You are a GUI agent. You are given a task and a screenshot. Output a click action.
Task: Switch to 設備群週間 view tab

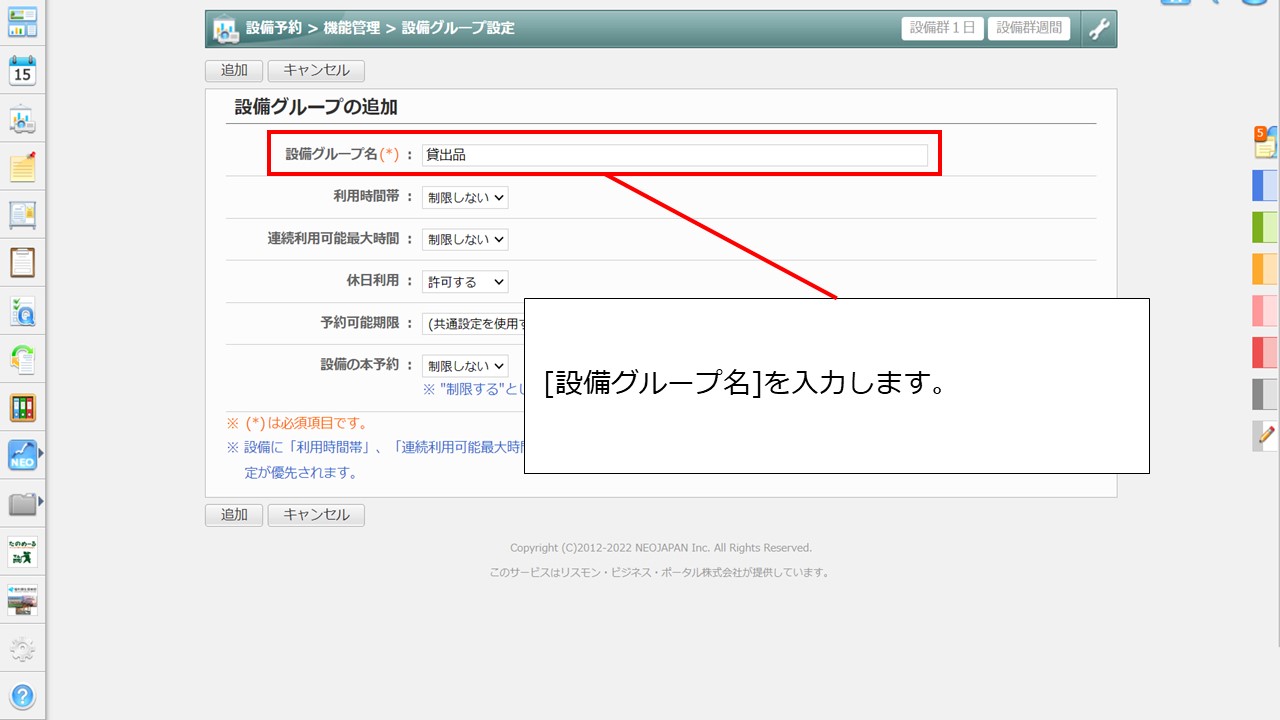pyautogui.click(x=1029, y=28)
